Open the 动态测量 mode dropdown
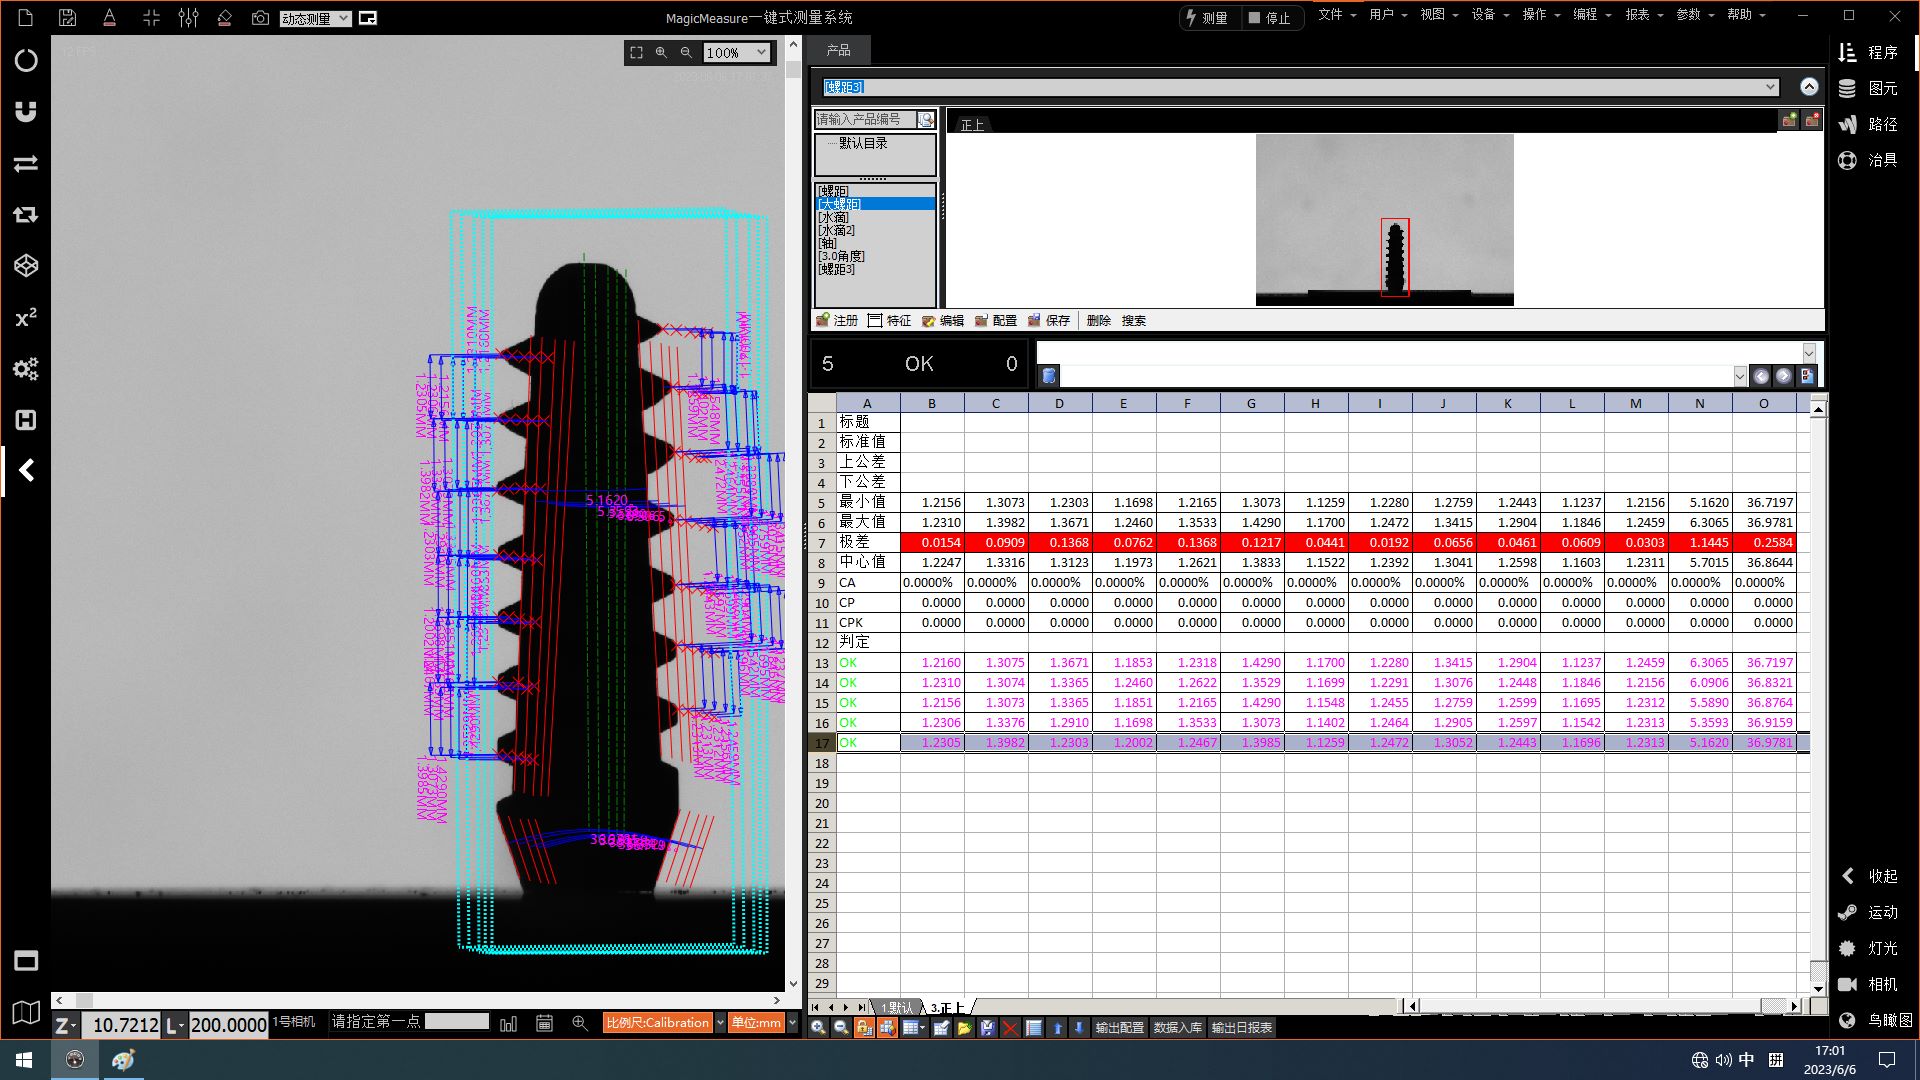1920x1080 pixels. pos(315,18)
